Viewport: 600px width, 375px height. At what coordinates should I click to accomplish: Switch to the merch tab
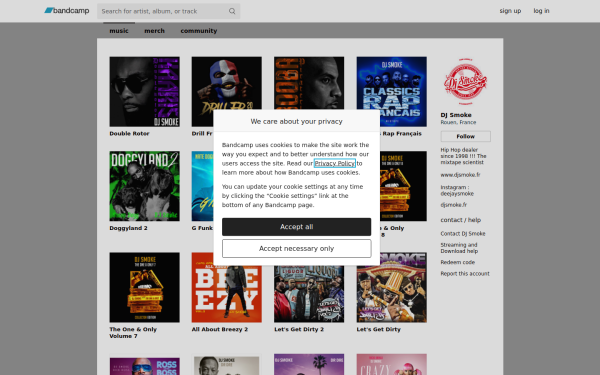154,31
